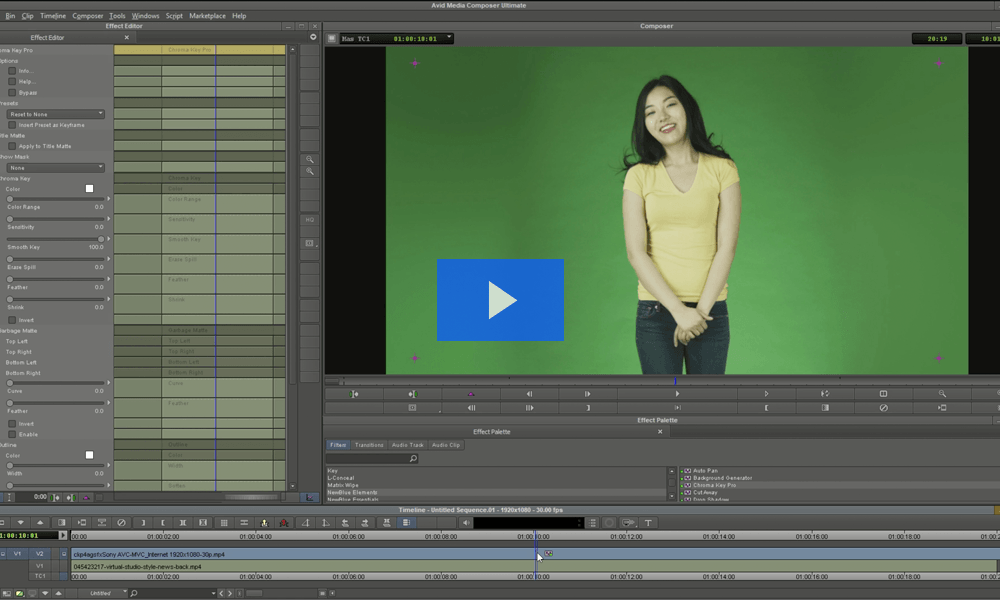Click Chroma Key Color swatch

89,189
